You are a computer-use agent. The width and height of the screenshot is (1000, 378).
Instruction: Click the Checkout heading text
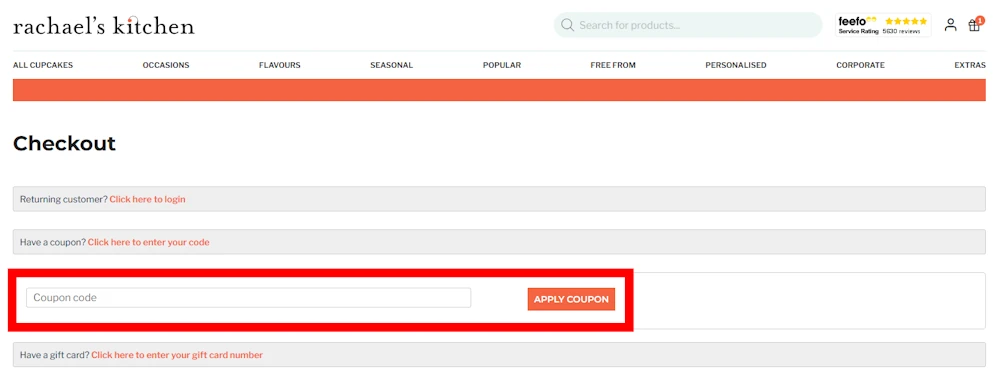click(x=64, y=143)
